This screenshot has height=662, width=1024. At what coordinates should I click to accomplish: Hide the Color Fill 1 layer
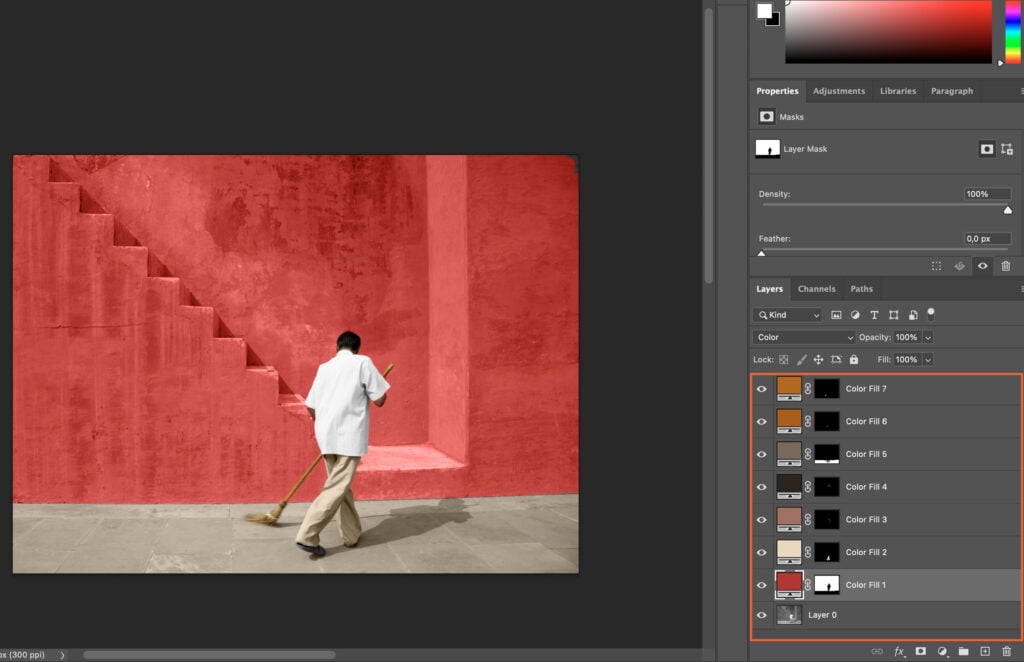[x=762, y=584]
